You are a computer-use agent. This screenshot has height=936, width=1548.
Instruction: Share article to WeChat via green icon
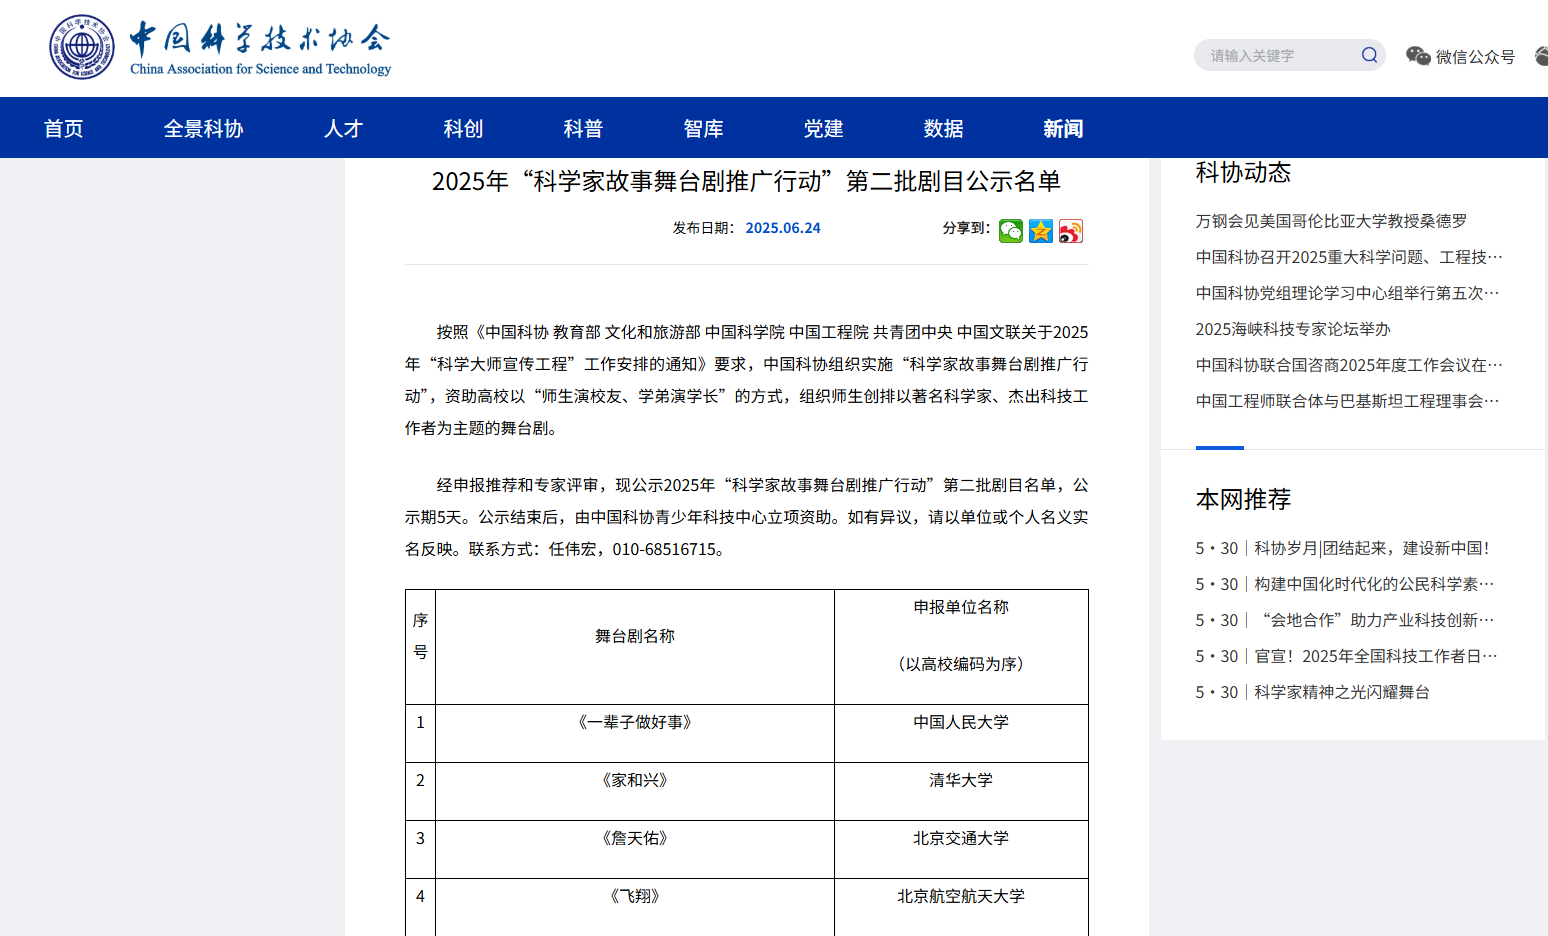1010,231
